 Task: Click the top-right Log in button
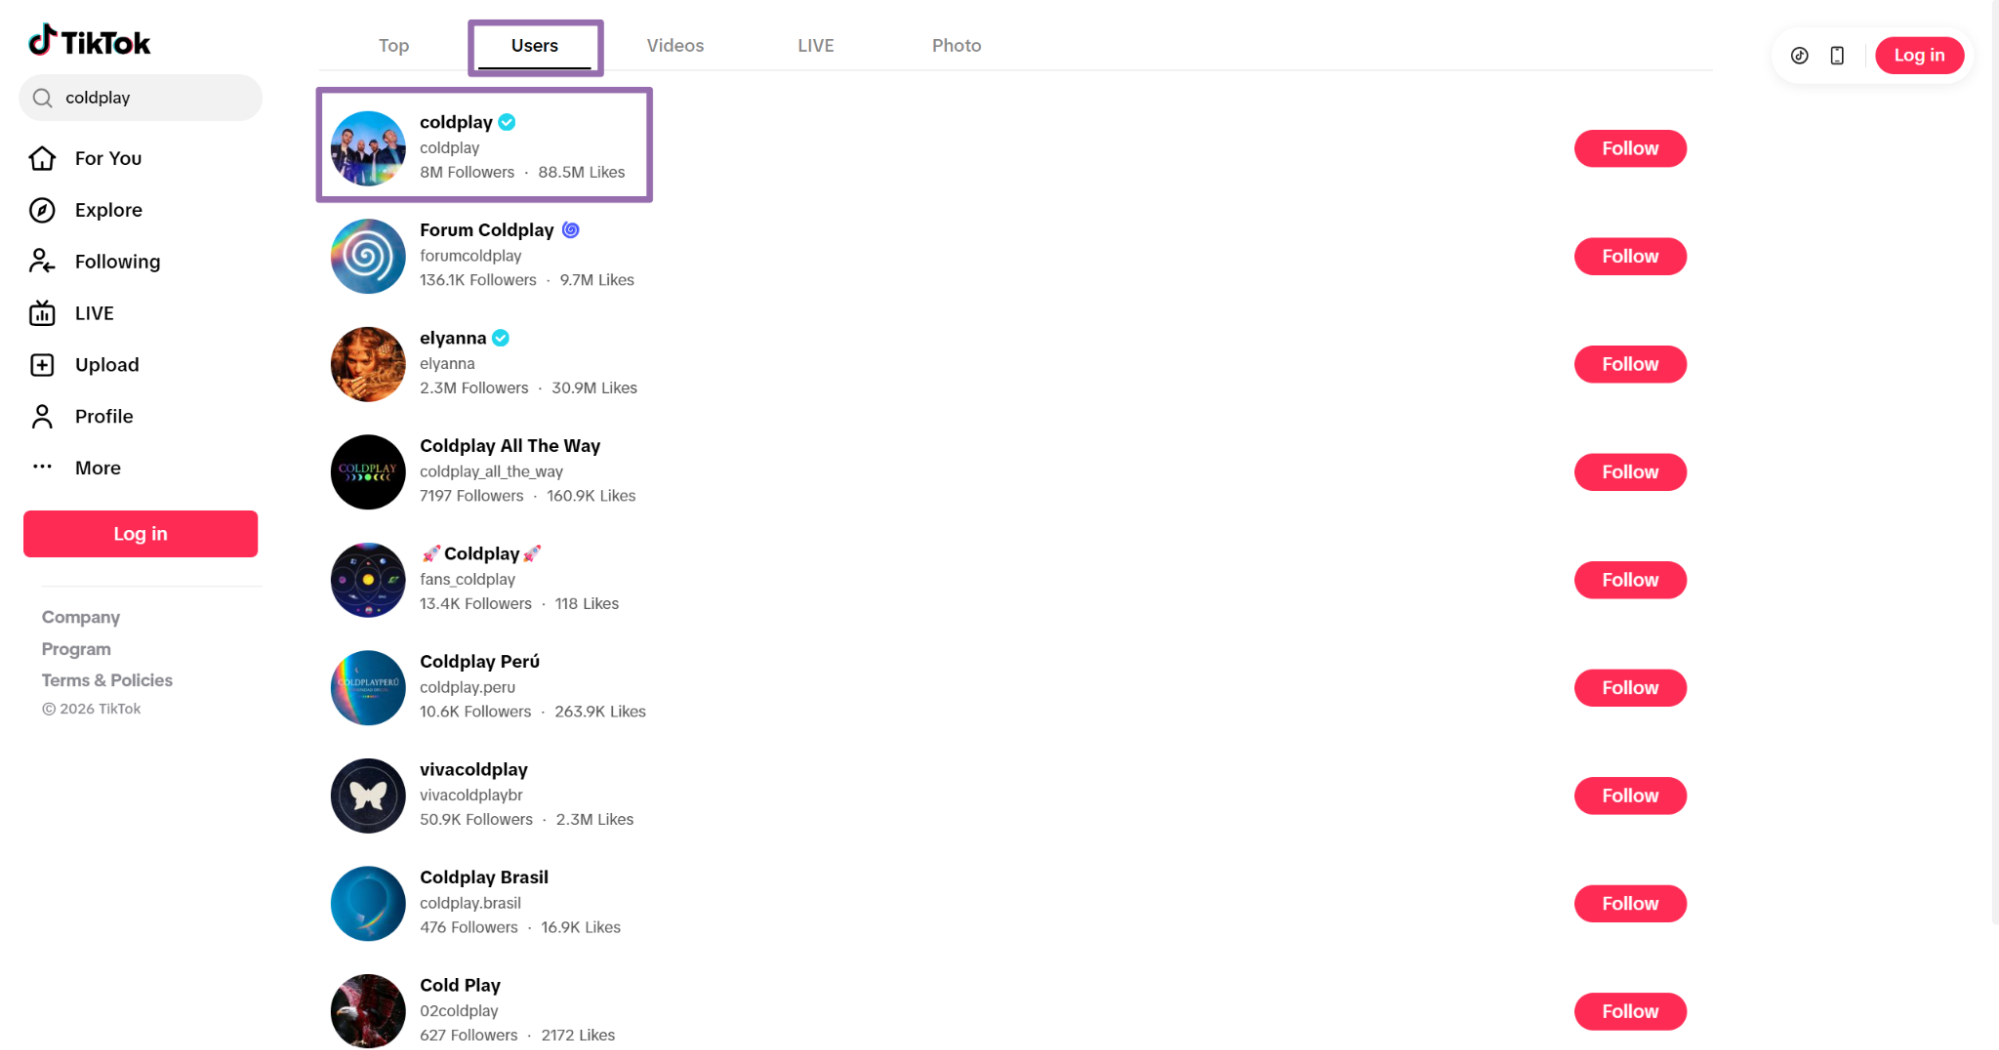(x=1918, y=55)
